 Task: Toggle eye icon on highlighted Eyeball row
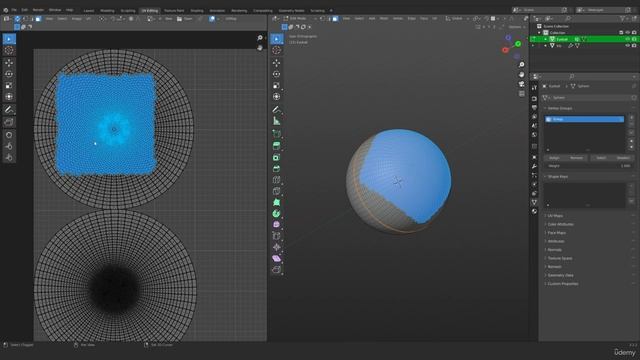tap(628, 39)
